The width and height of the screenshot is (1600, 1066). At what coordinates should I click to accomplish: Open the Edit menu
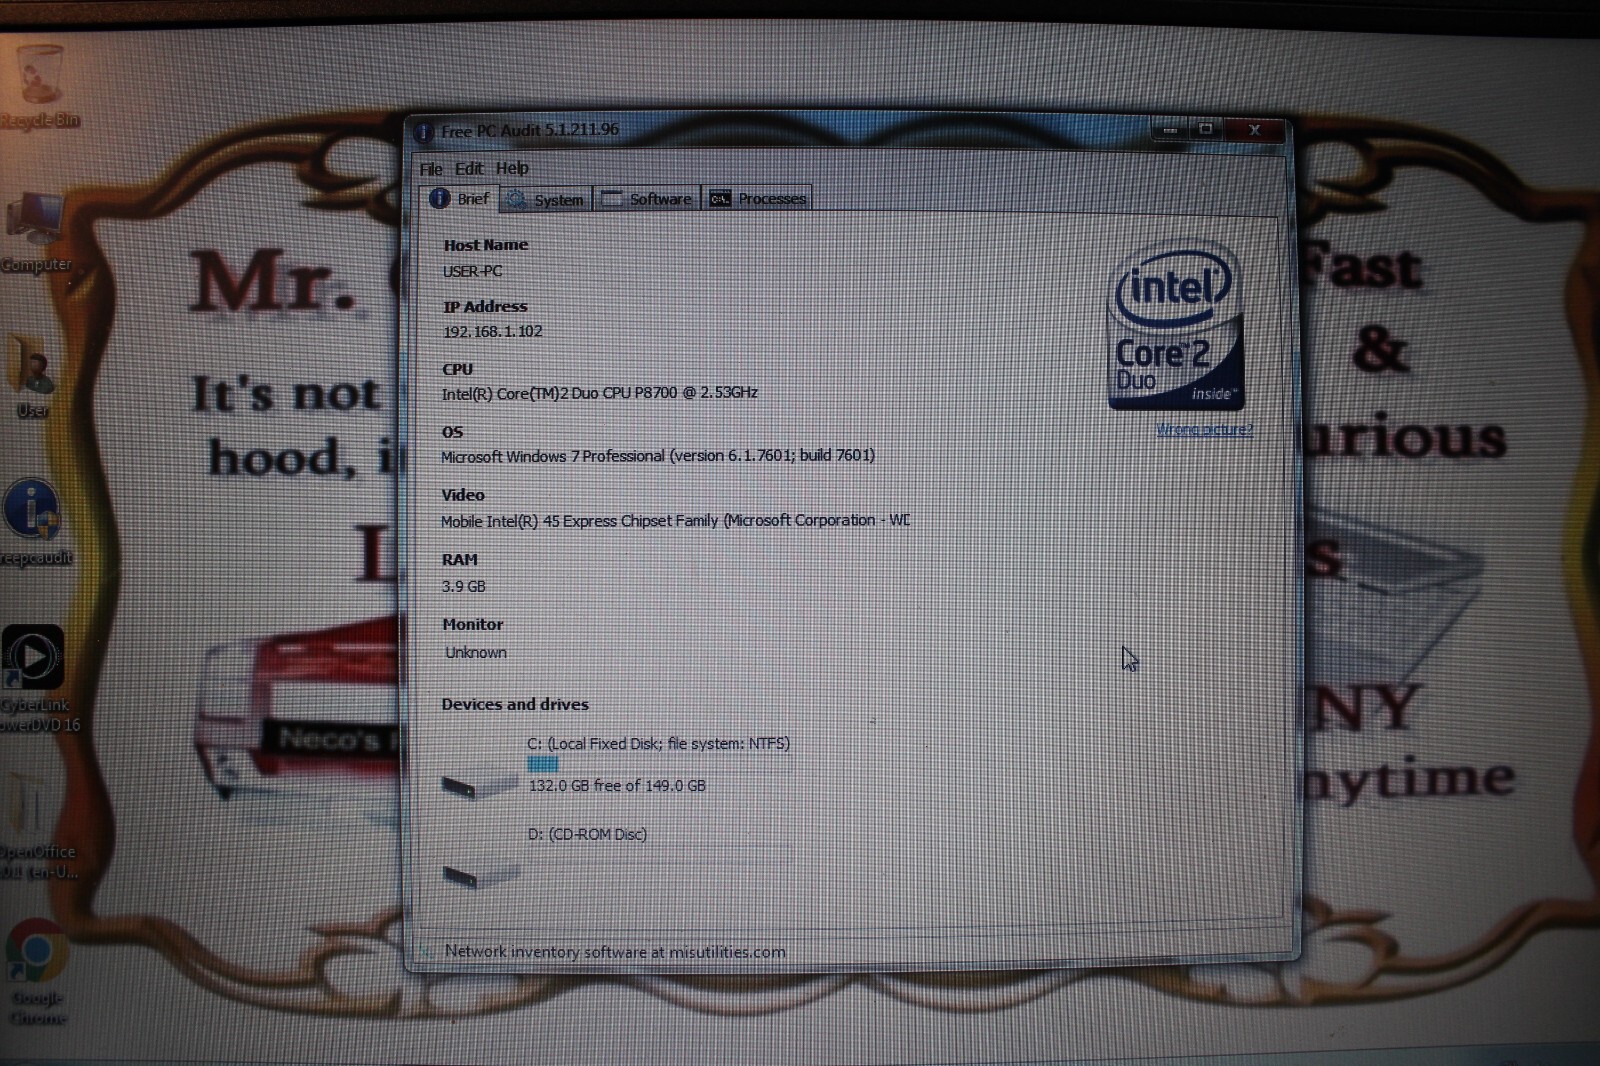click(x=469, y=169)
